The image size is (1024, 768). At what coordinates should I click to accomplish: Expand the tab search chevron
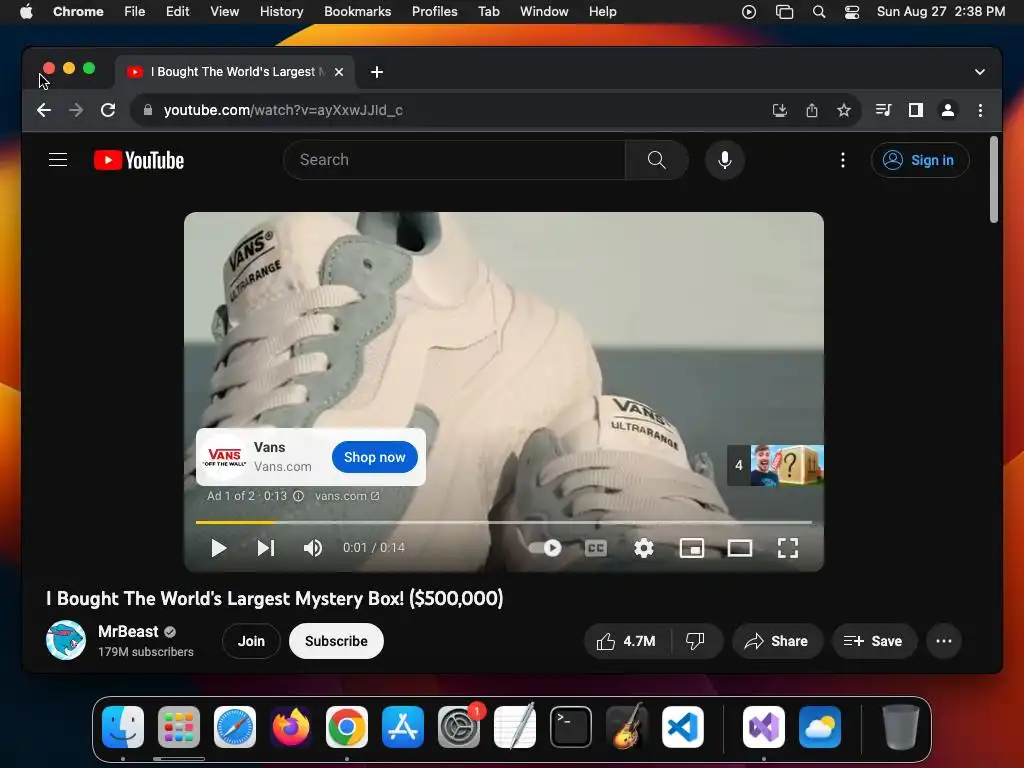click(980, 72)
